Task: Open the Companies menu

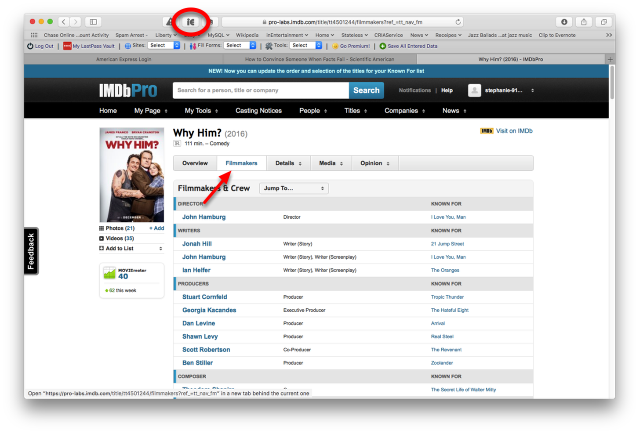Action: pyautogui.click(x=404, y=111)
